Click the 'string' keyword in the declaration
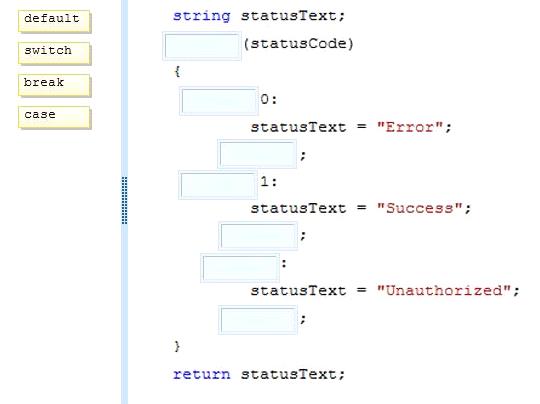 click(x=201, y=16)
